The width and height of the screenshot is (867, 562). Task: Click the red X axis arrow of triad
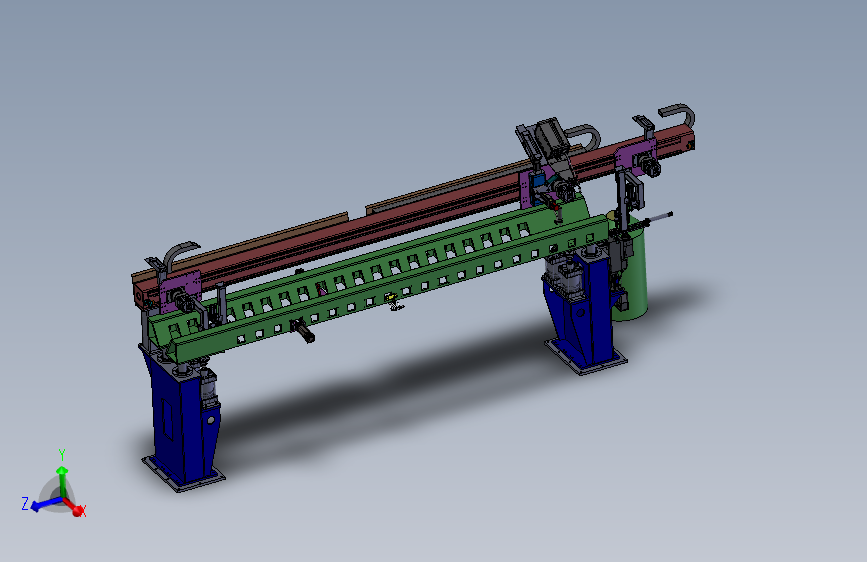pyautogui.click(x=74, y=506)
